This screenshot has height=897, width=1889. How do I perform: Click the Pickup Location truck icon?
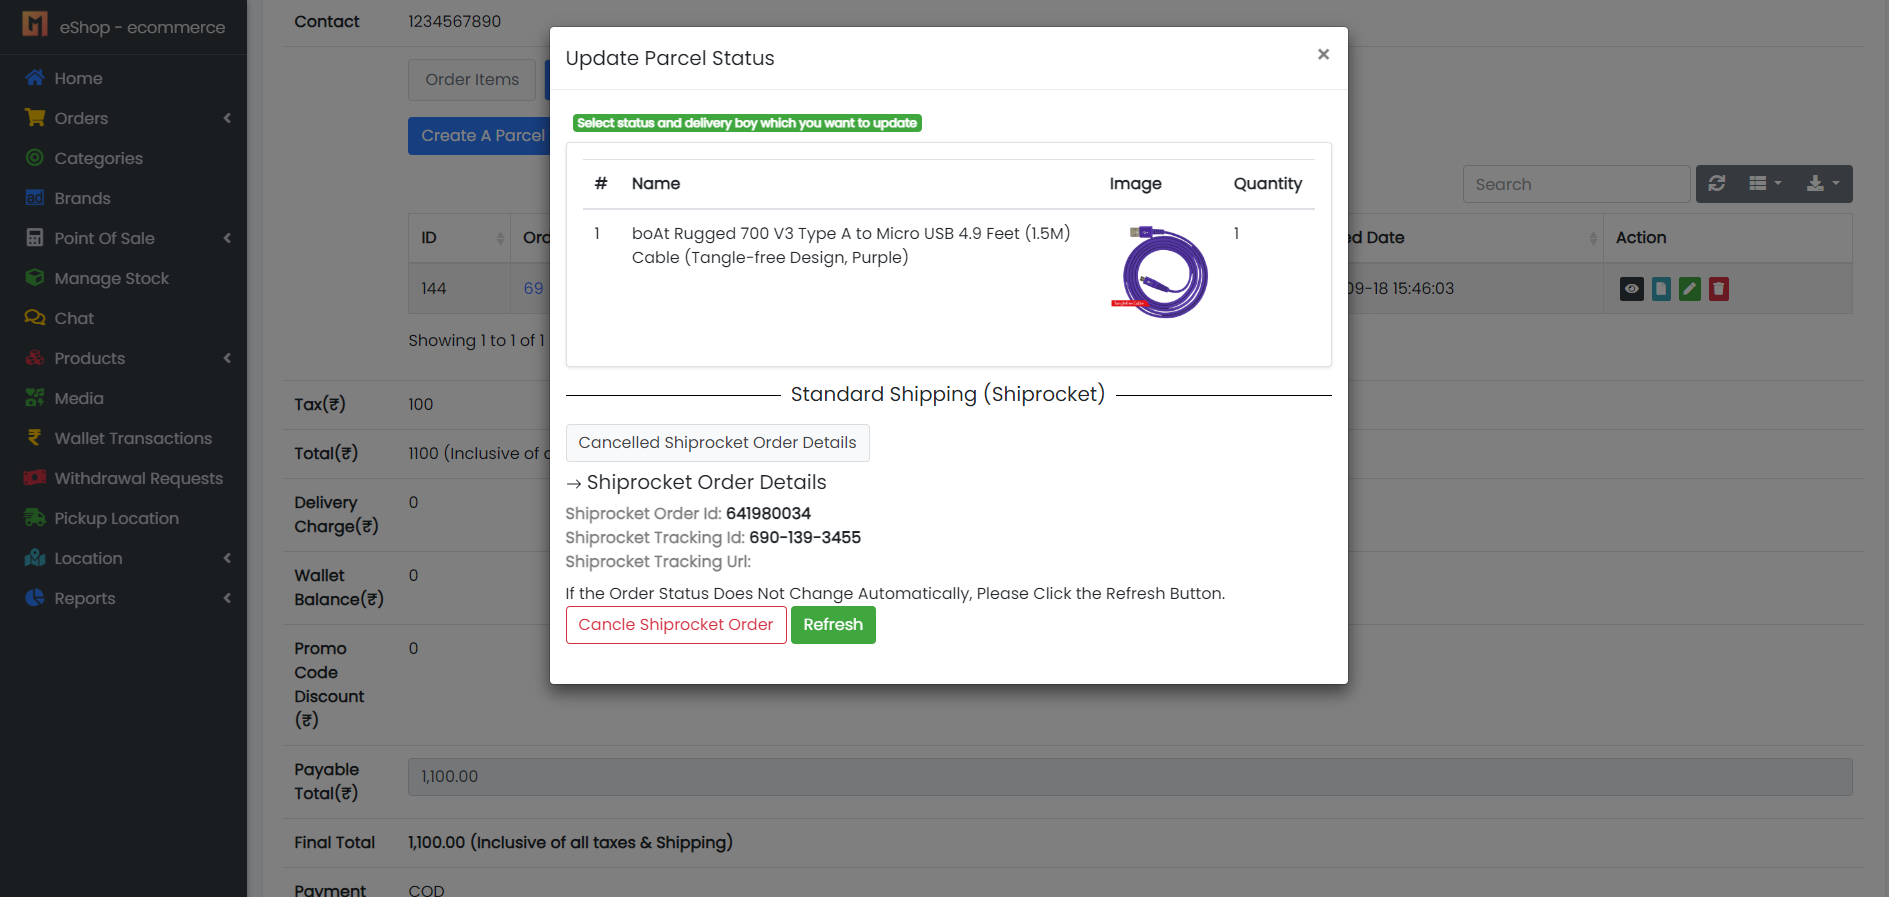pyautogui.click(x=35, y=518)
